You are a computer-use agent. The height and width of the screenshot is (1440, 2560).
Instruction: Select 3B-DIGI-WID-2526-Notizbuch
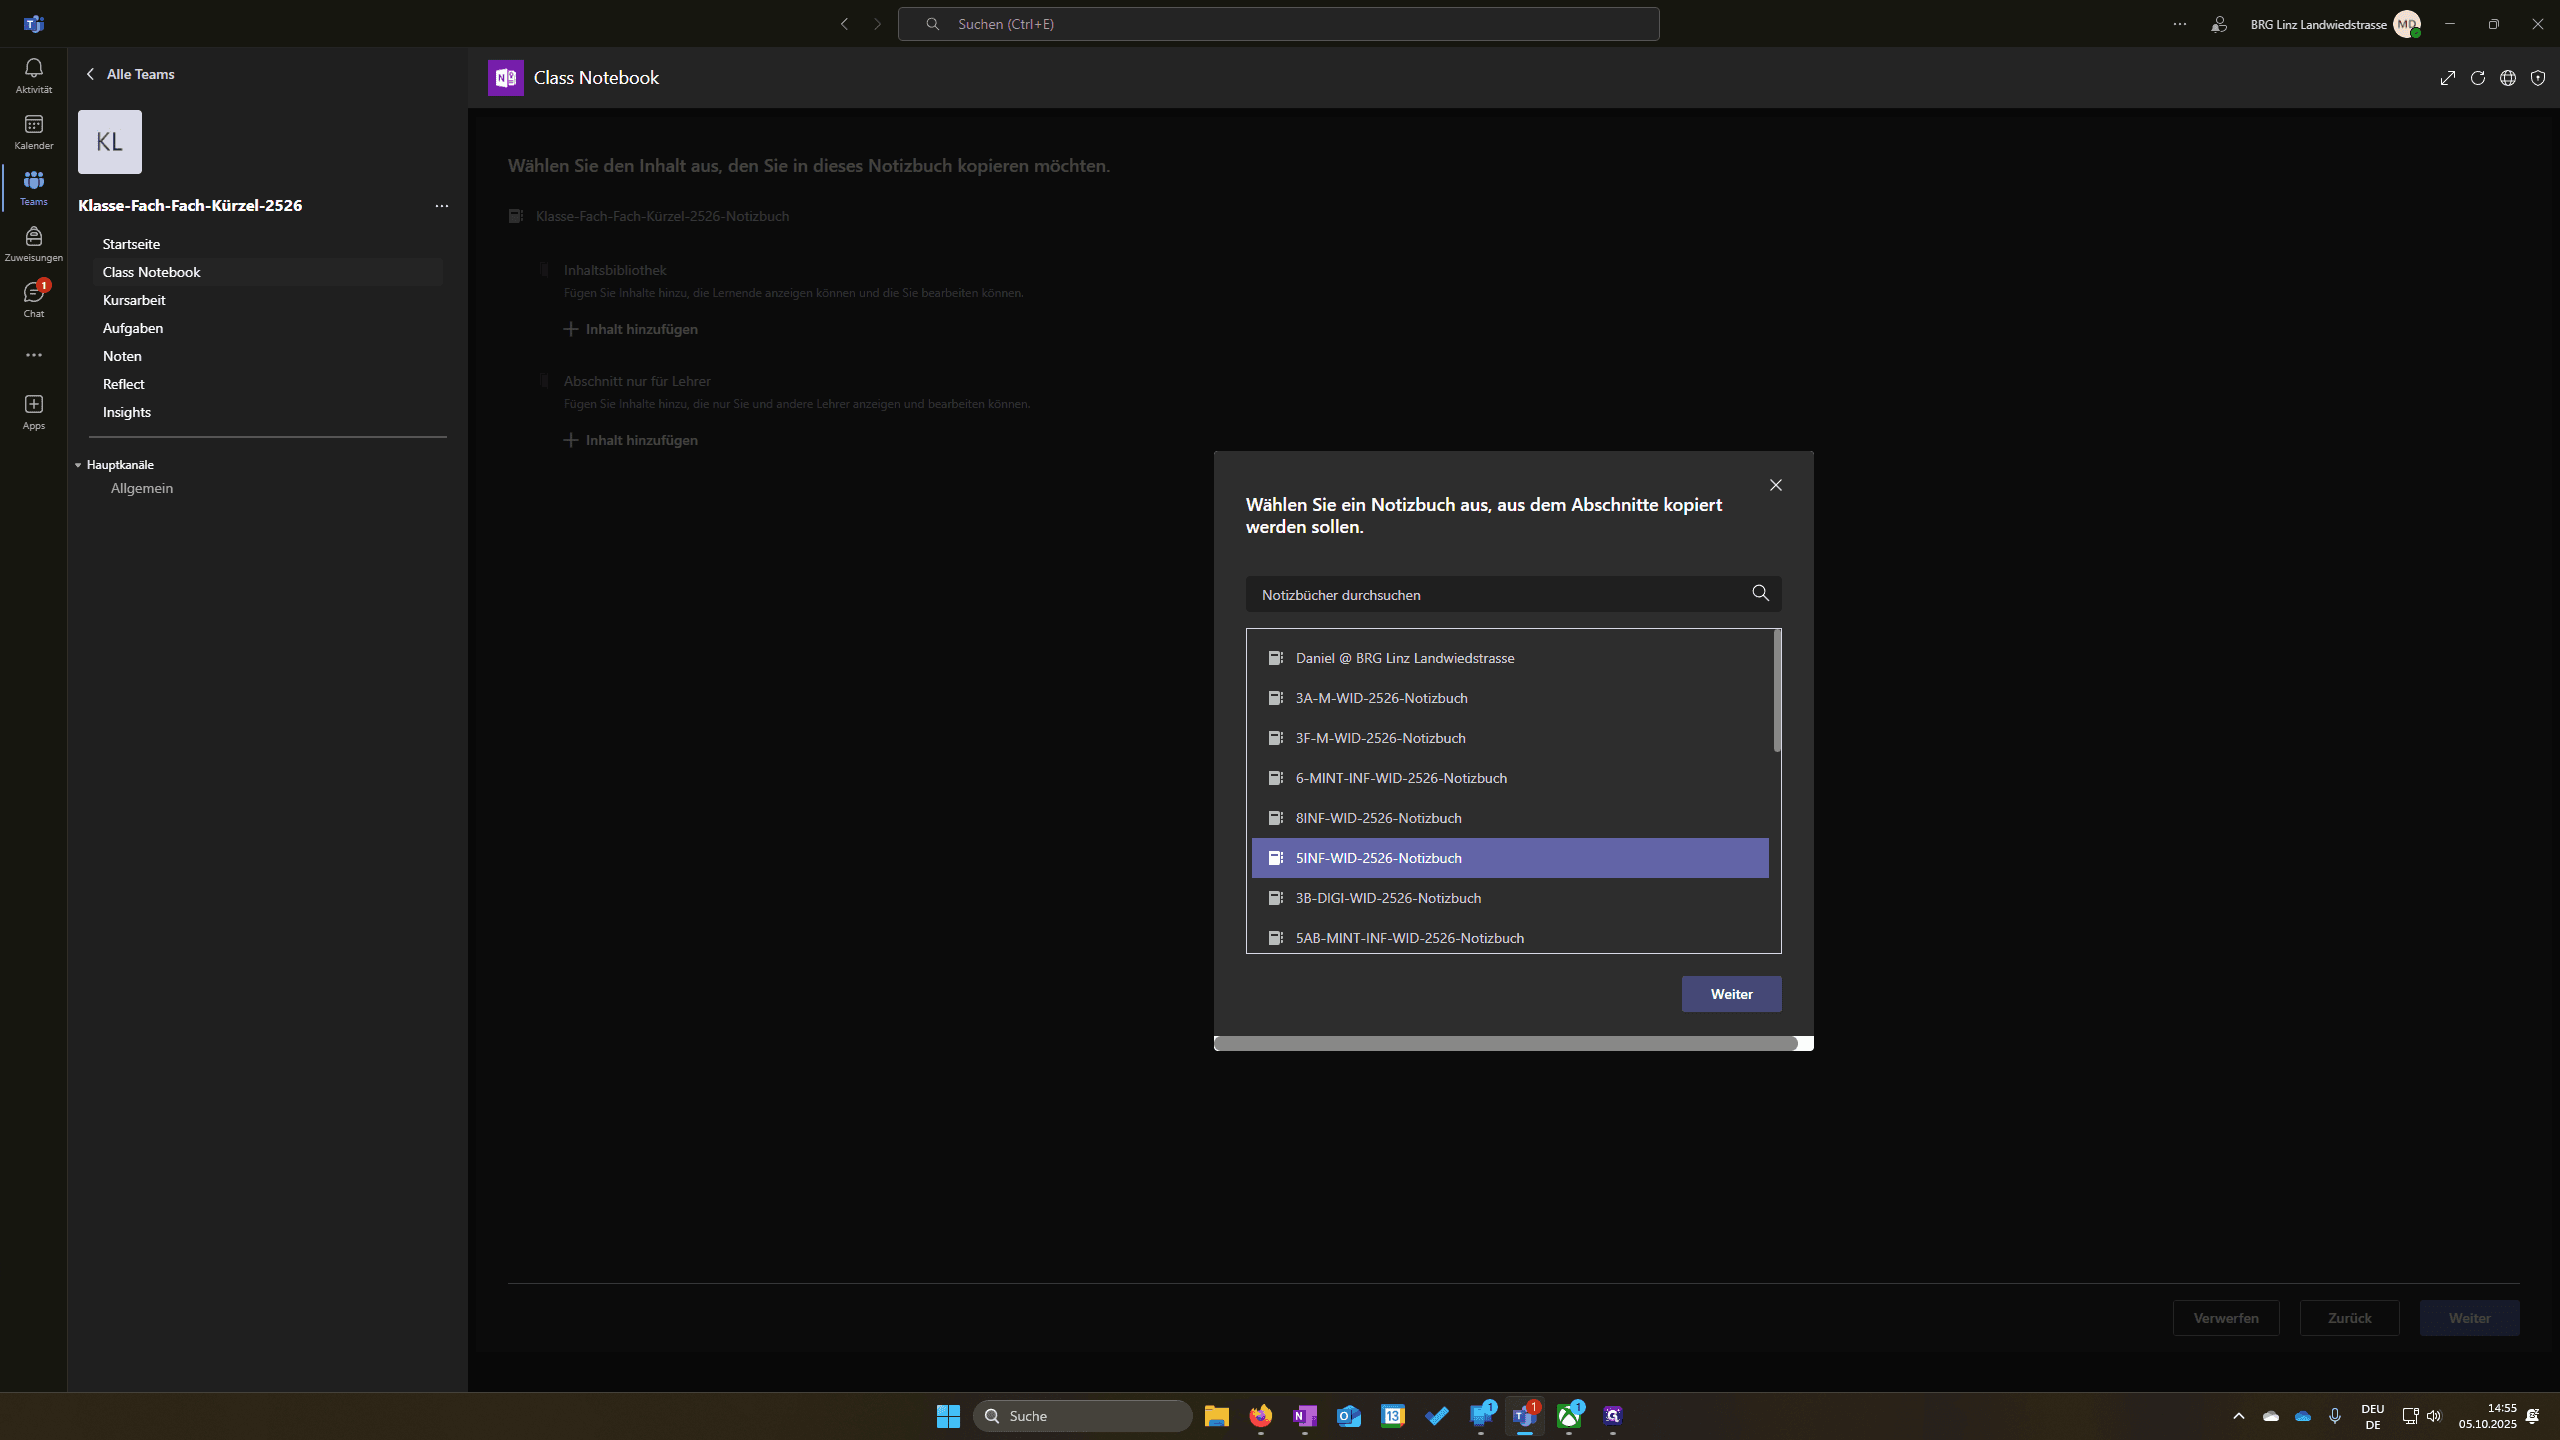coord(1510,898)
